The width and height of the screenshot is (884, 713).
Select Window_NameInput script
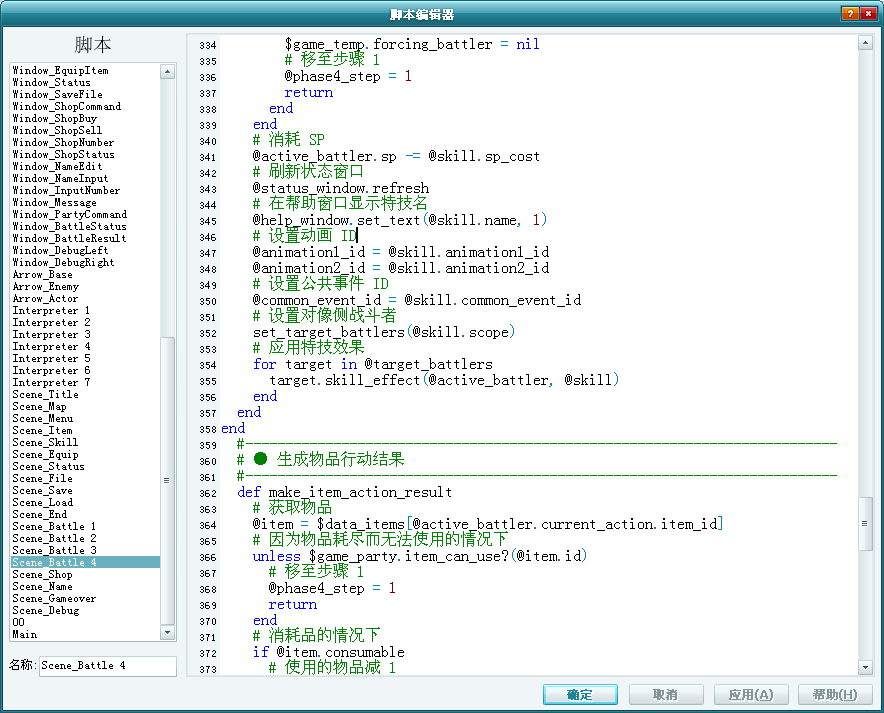pos(60,178)
